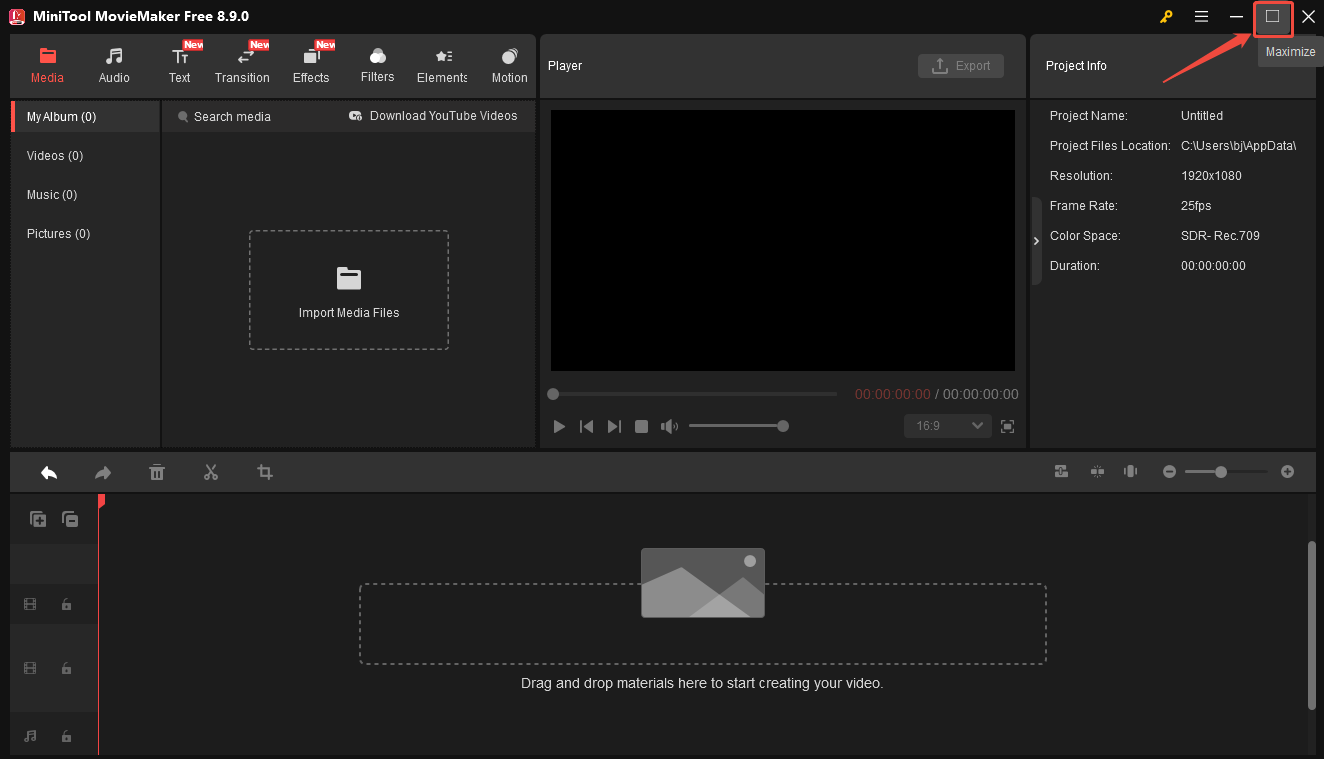Toggle the lock on the music track
This screenshot has height=759, width=1324.
pyautogui.click(x=66, y=736)
